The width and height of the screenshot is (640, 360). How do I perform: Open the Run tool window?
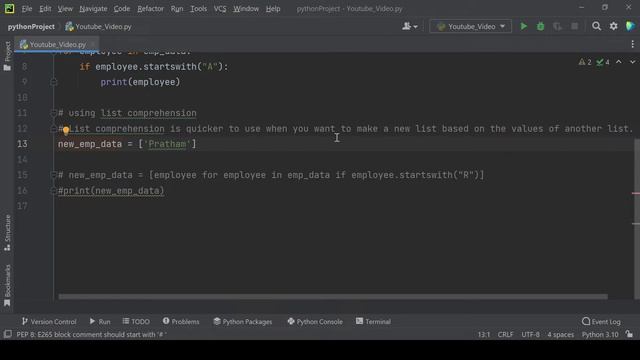tap(100, 322)
